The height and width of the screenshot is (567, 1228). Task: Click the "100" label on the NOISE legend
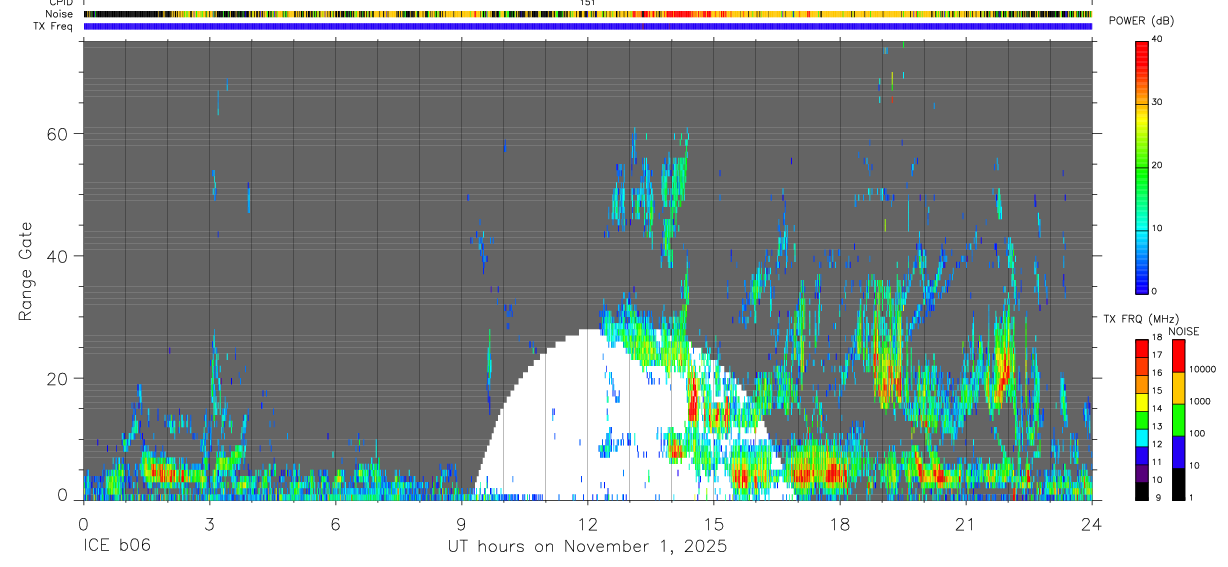[x=1198, y=434]
